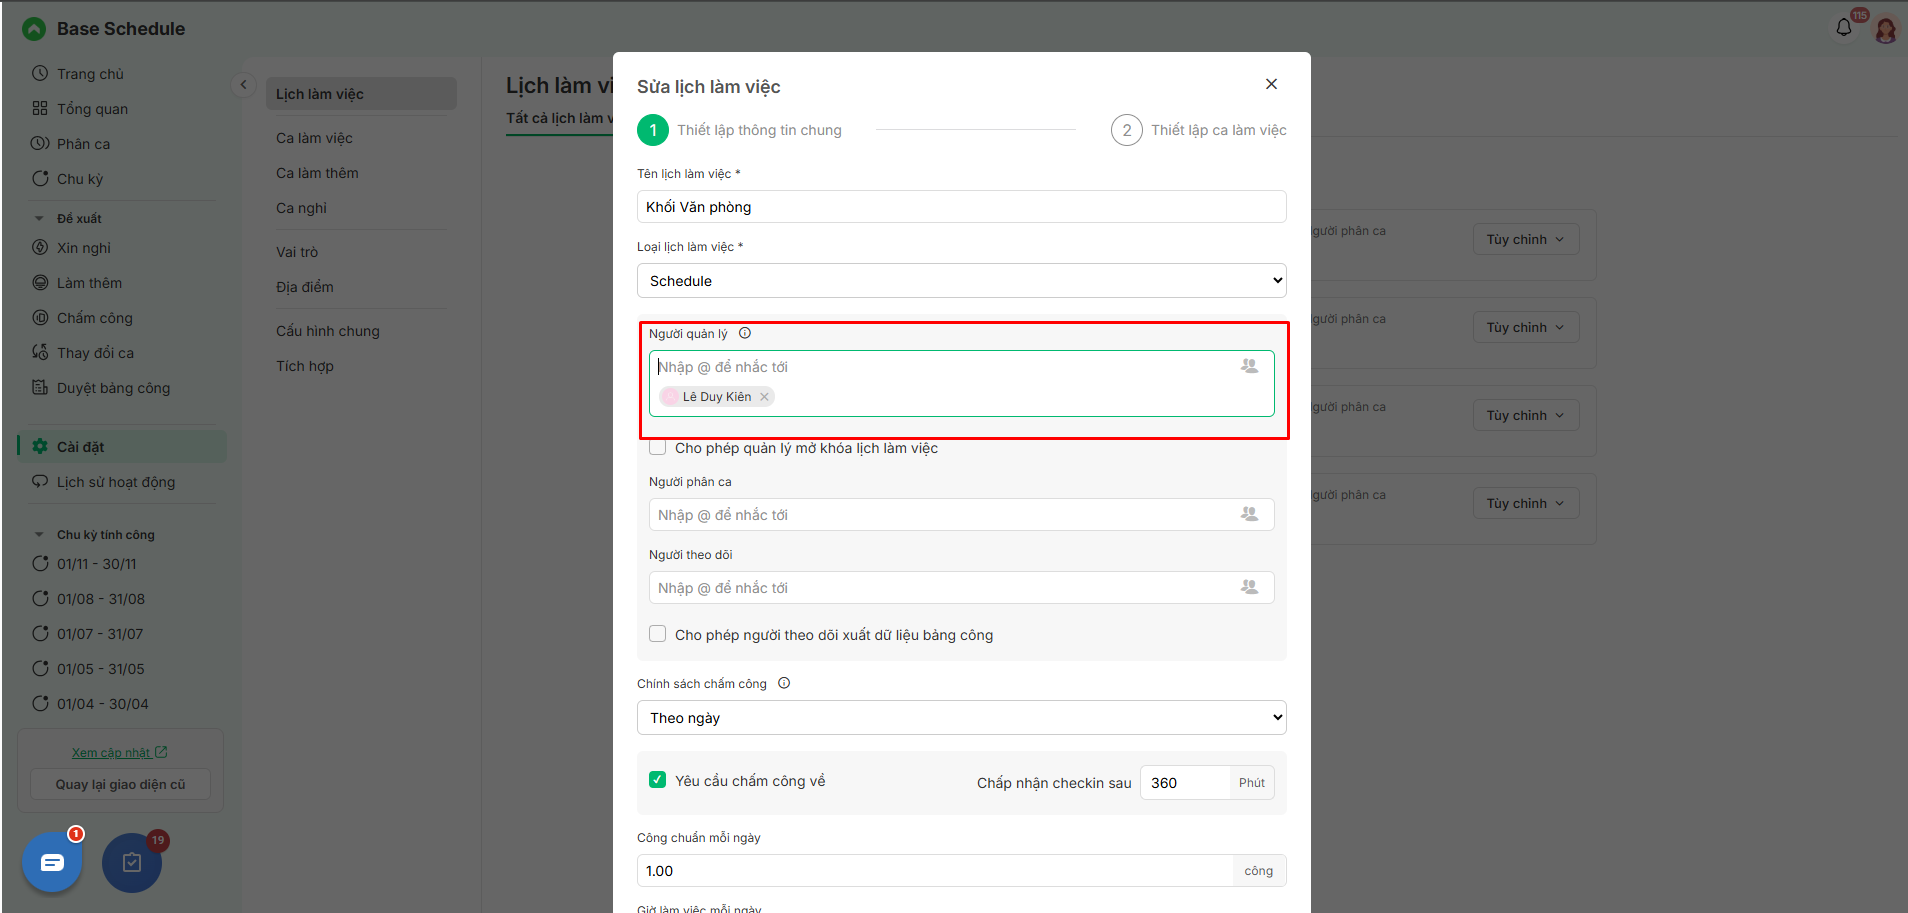Open the Vai trò settings item

tap(297, 252)
